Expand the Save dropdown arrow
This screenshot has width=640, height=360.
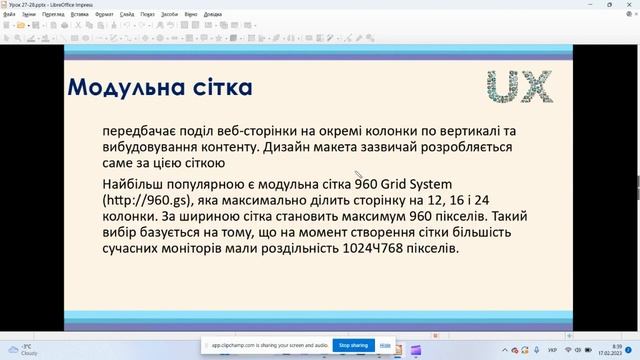[43, 25]
